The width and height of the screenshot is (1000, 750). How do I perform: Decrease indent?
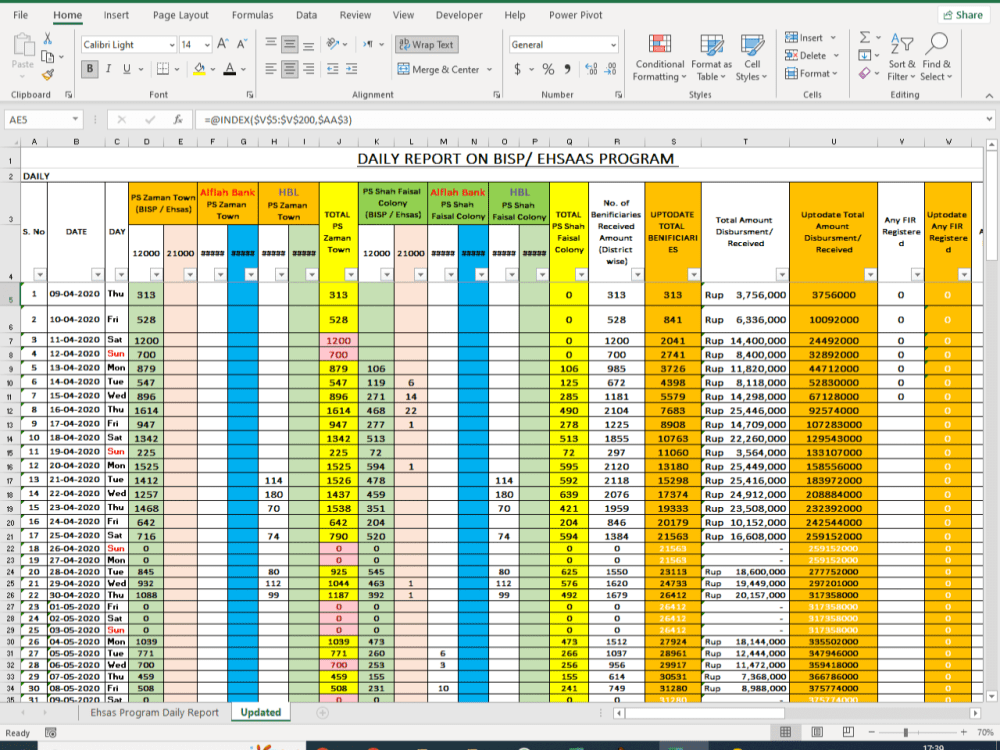click(332, 69)
